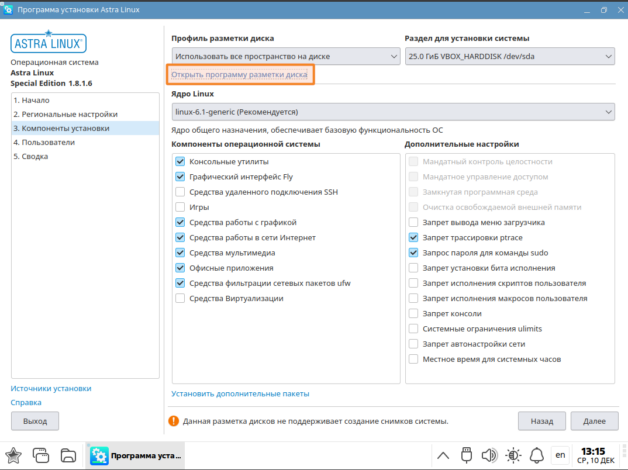Go to step '5. Сводка'
This screenshot has width=628, height=470.
(85, 156)
